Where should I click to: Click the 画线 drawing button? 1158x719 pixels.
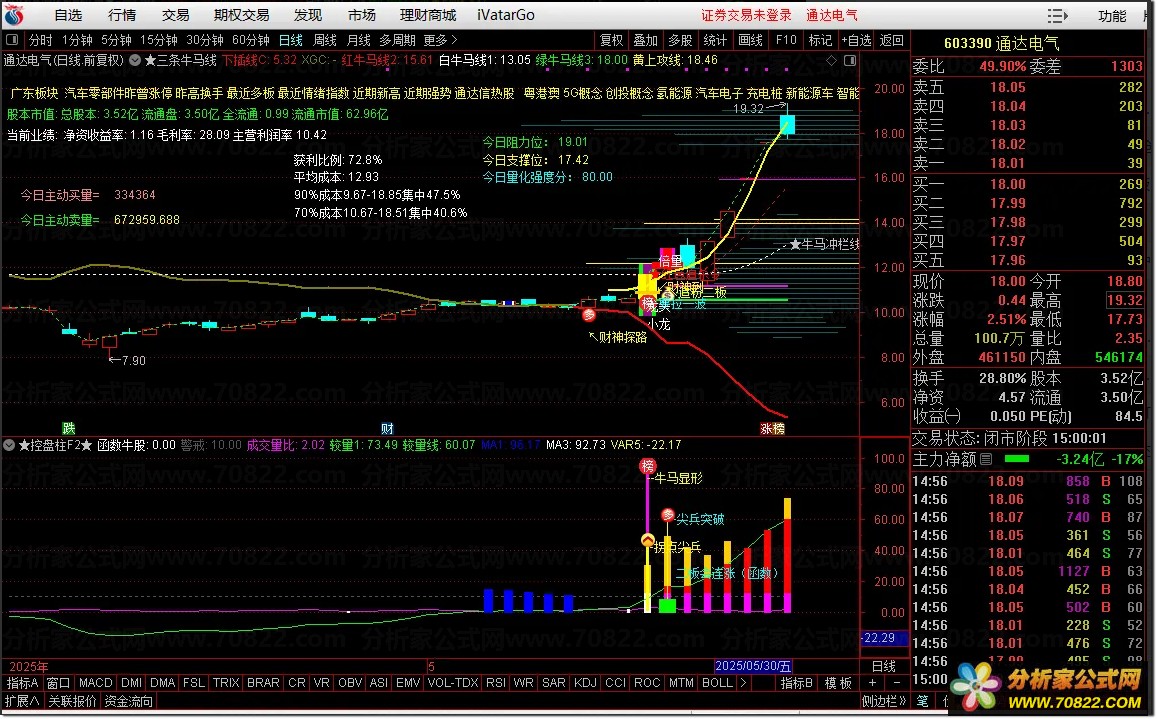click(750, 40)
